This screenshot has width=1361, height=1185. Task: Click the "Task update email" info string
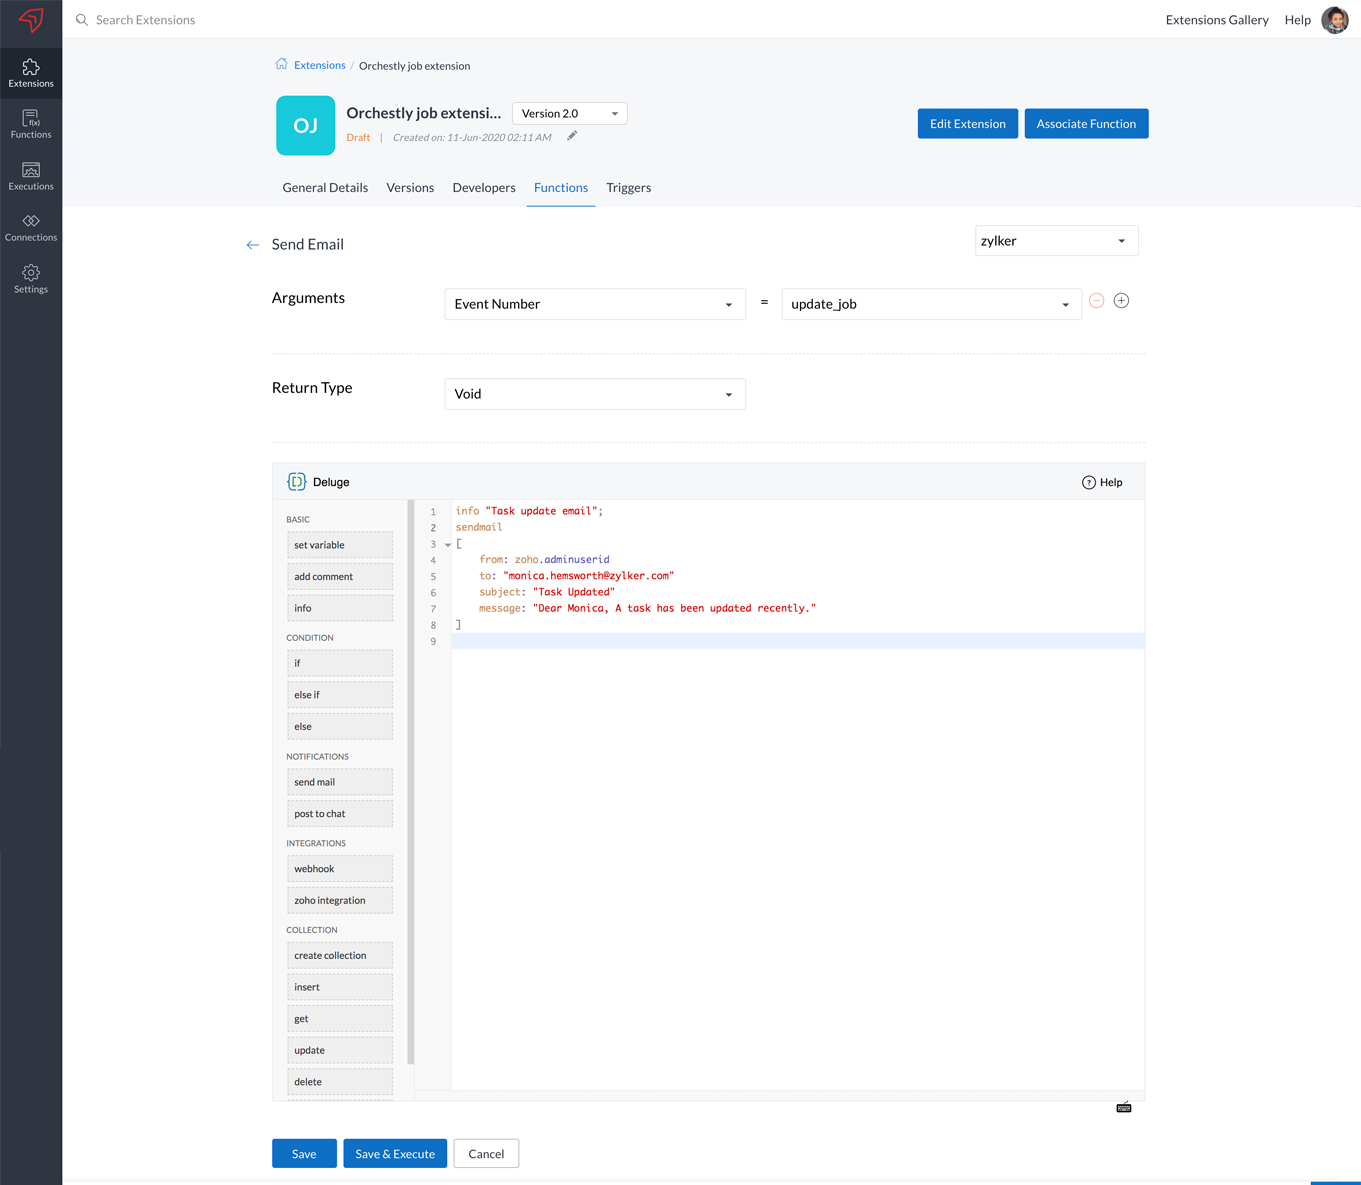pos(541,511)
